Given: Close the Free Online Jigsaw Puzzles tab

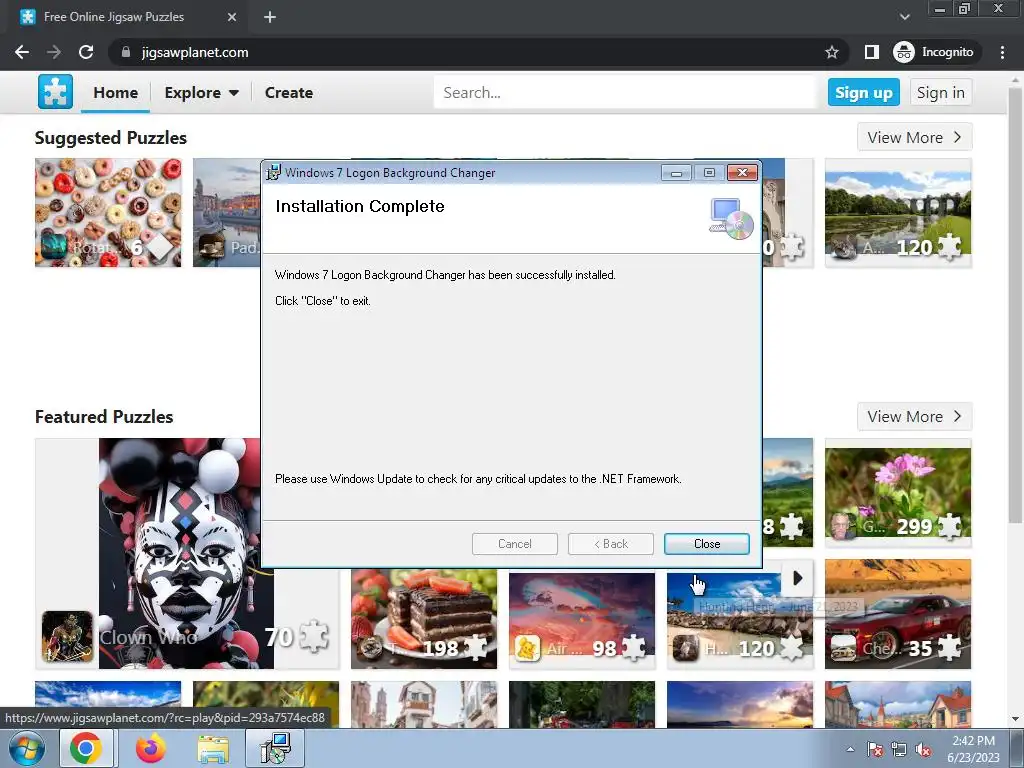Looking at the screenshot, I should [232, 17].
